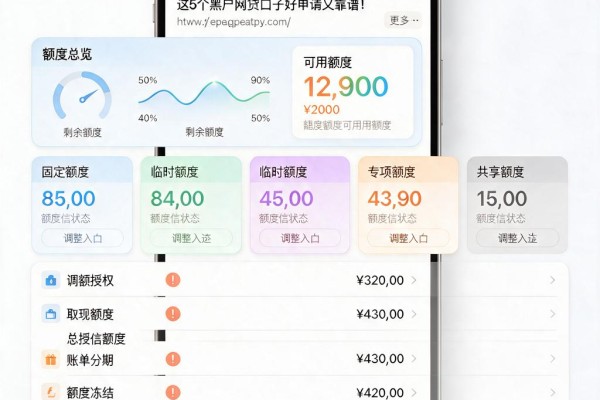Click the 45,00 amount
This screenshot has height=400, width=600.
click(286, 199)
